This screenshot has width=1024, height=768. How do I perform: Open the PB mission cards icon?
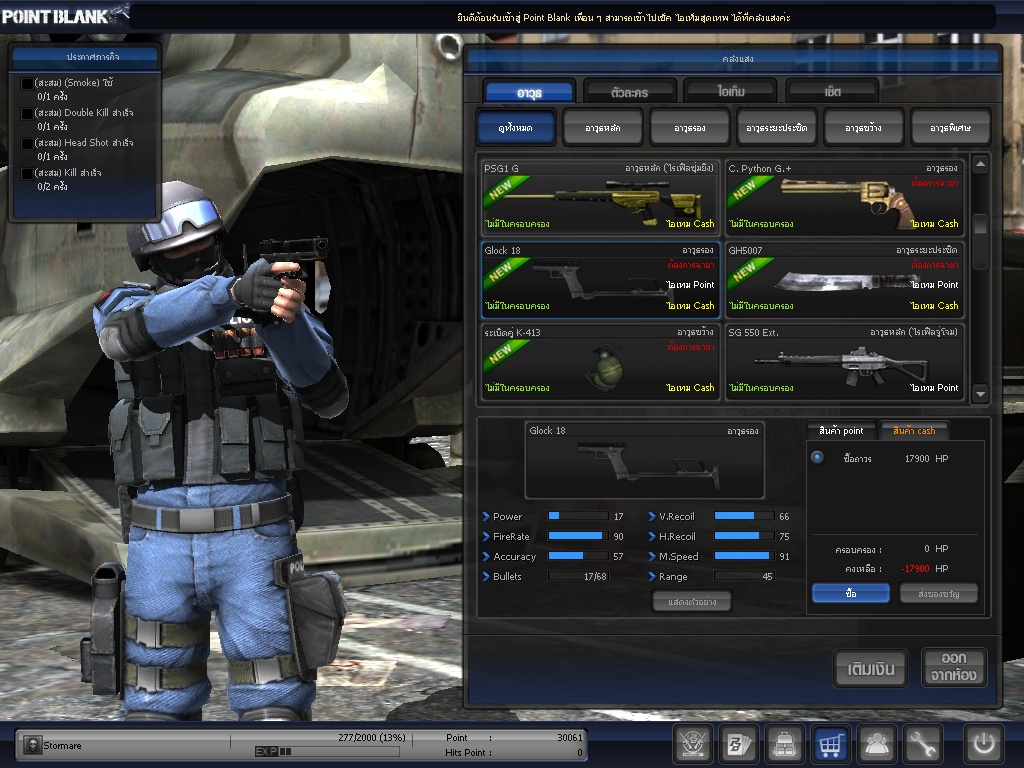(739, 744)
